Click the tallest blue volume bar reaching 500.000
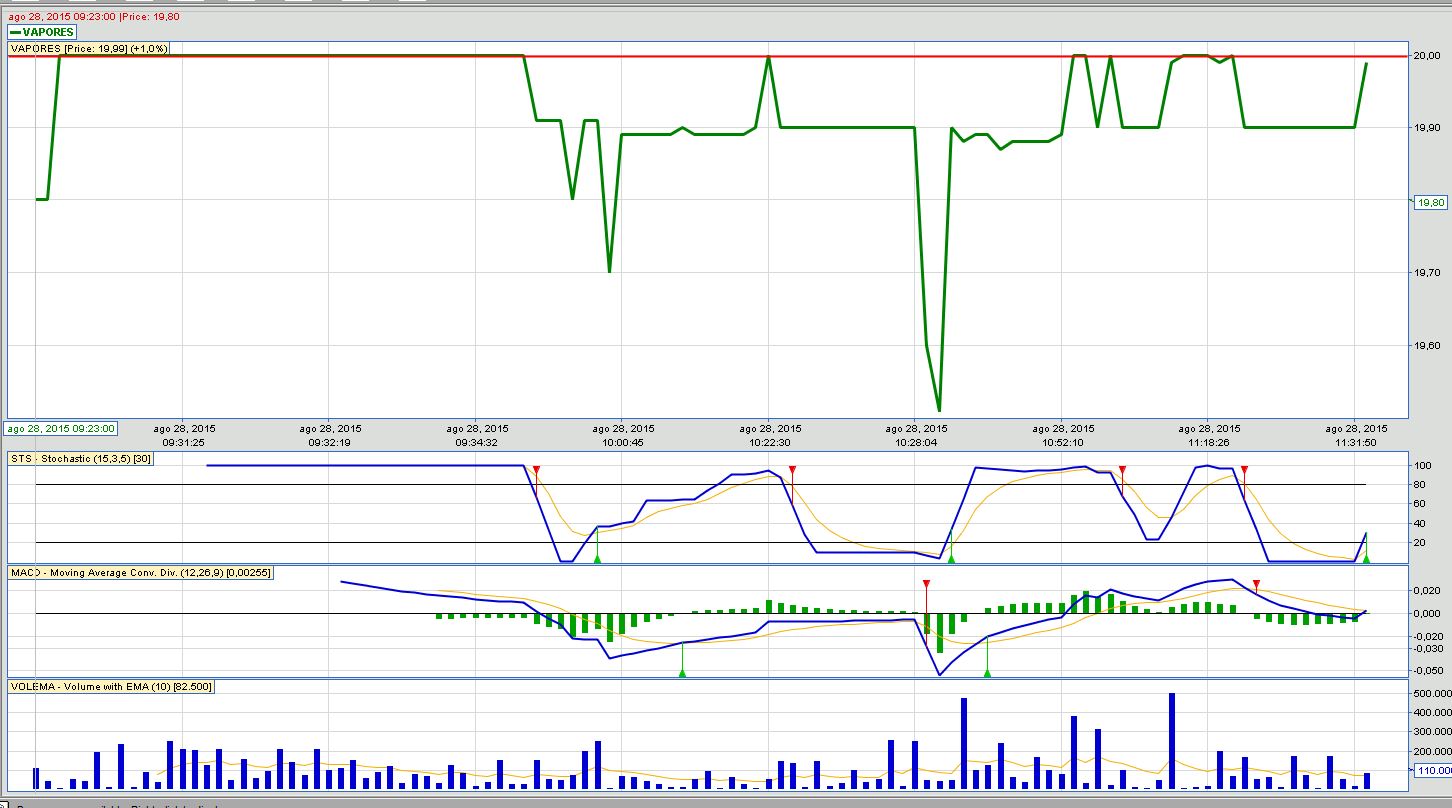This screenshot has width=1452, height=808. (1171, 741)
